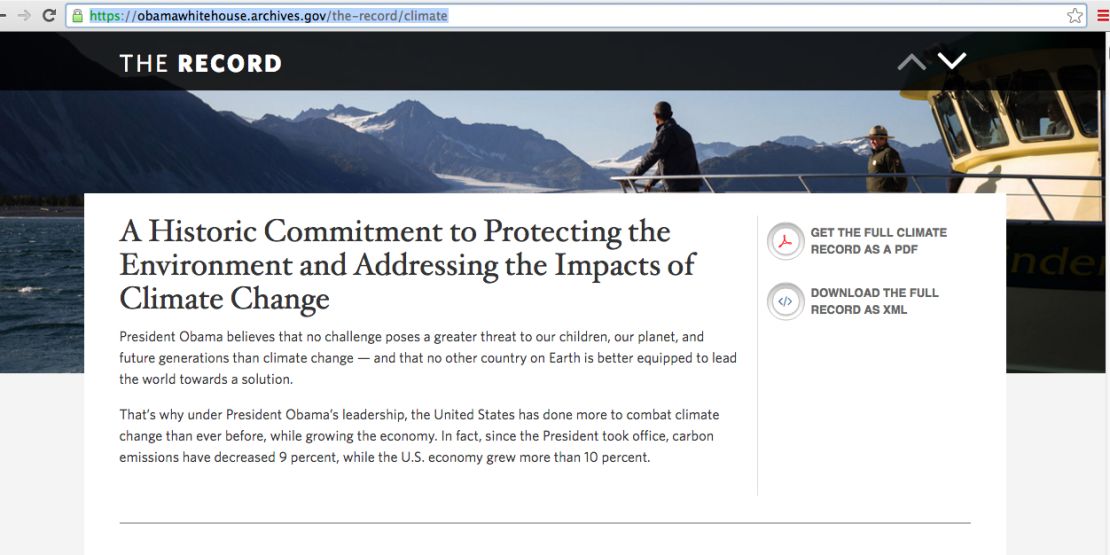The height and width of the screenshot is (555, 1110).
Task: Go to previous section with up chevron
Action: [911, 62]
